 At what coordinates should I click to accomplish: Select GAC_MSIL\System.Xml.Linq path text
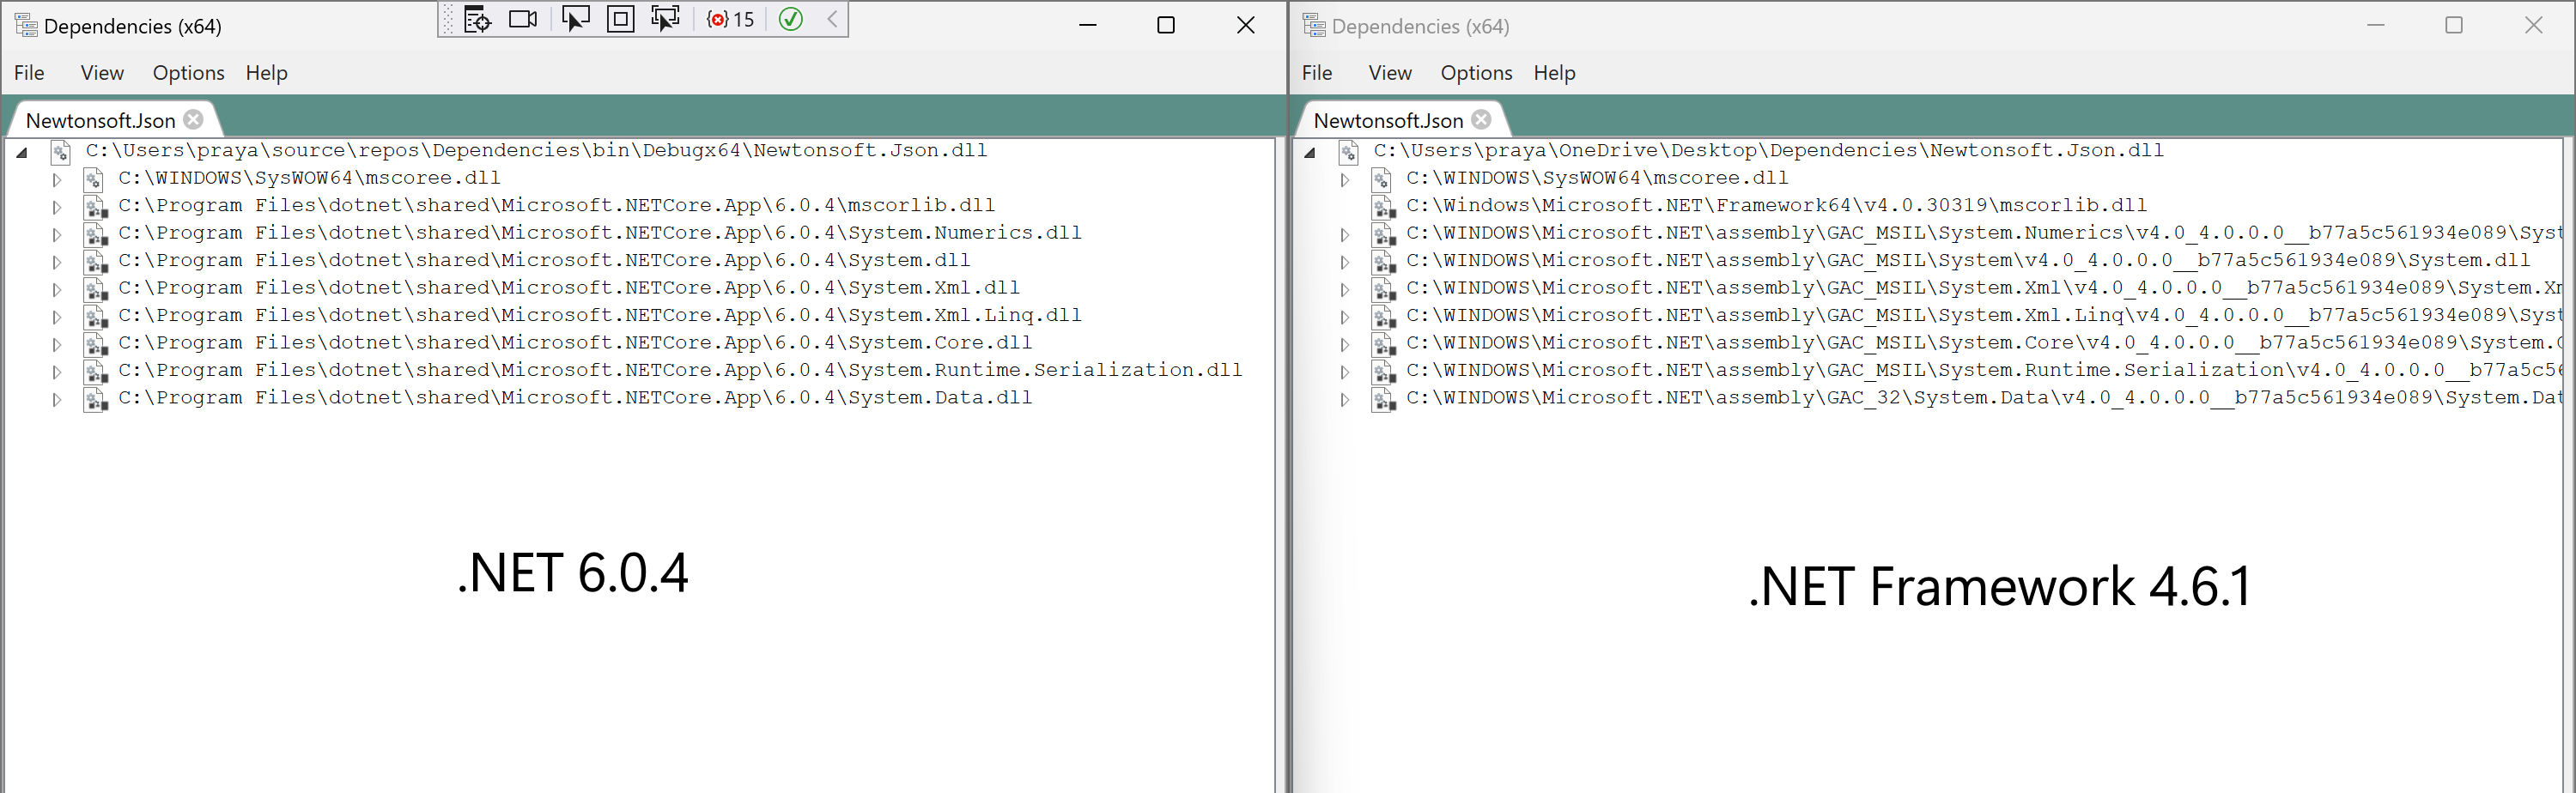[1984, 315]
